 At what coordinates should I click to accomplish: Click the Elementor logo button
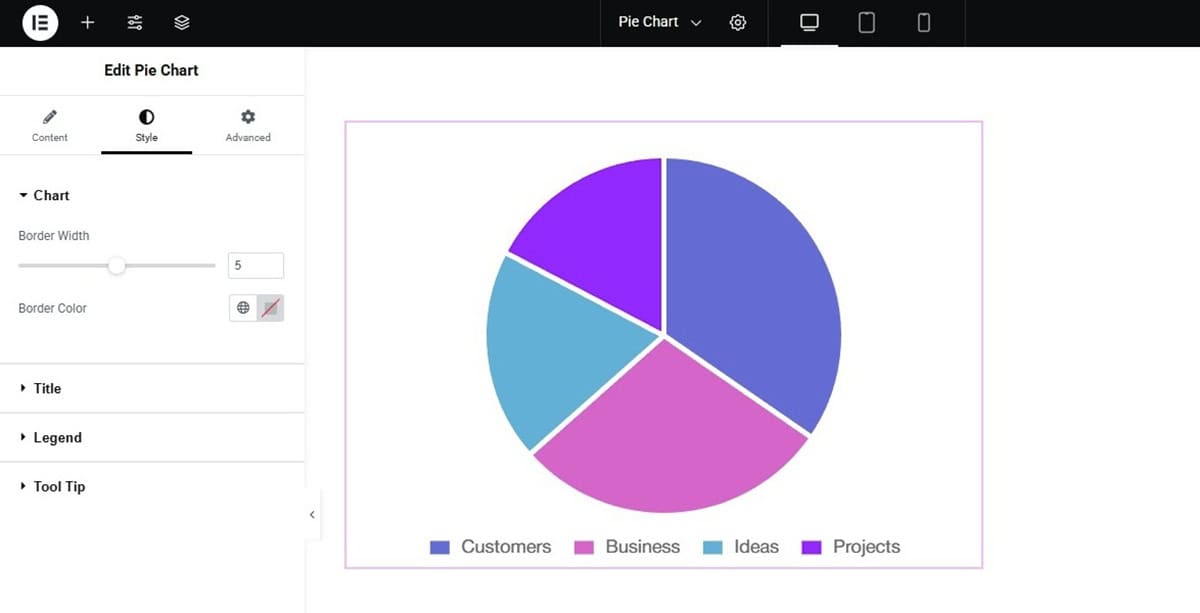(x=40, y=22)
